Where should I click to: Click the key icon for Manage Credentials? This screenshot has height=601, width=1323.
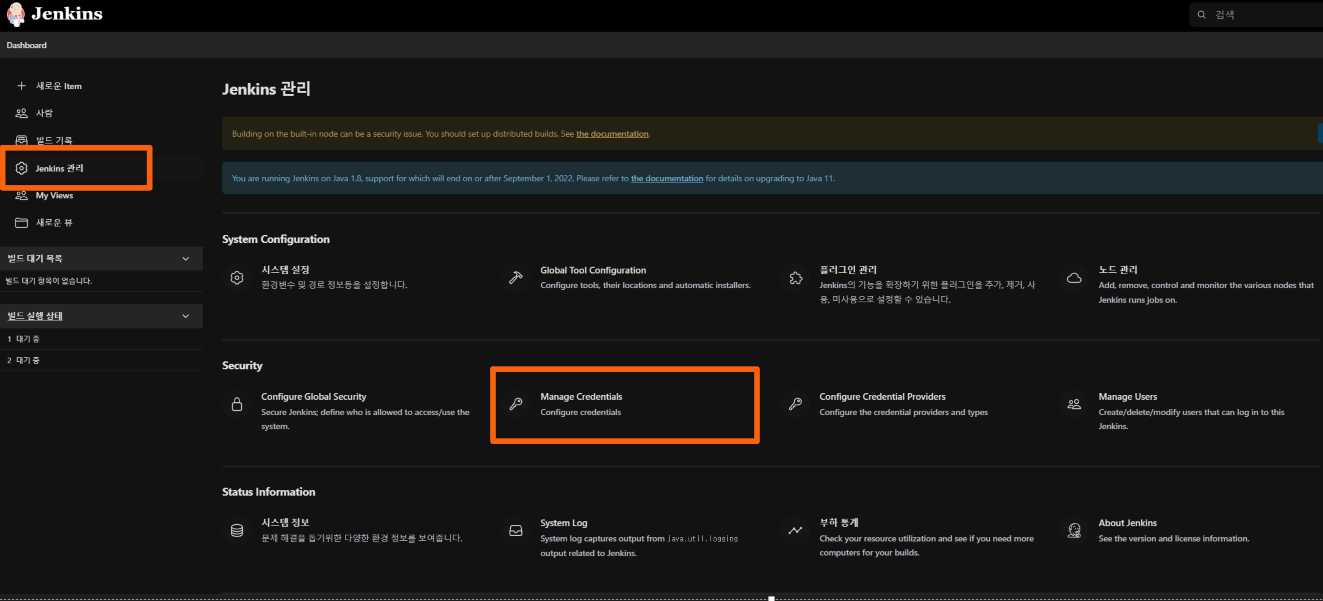516,405
